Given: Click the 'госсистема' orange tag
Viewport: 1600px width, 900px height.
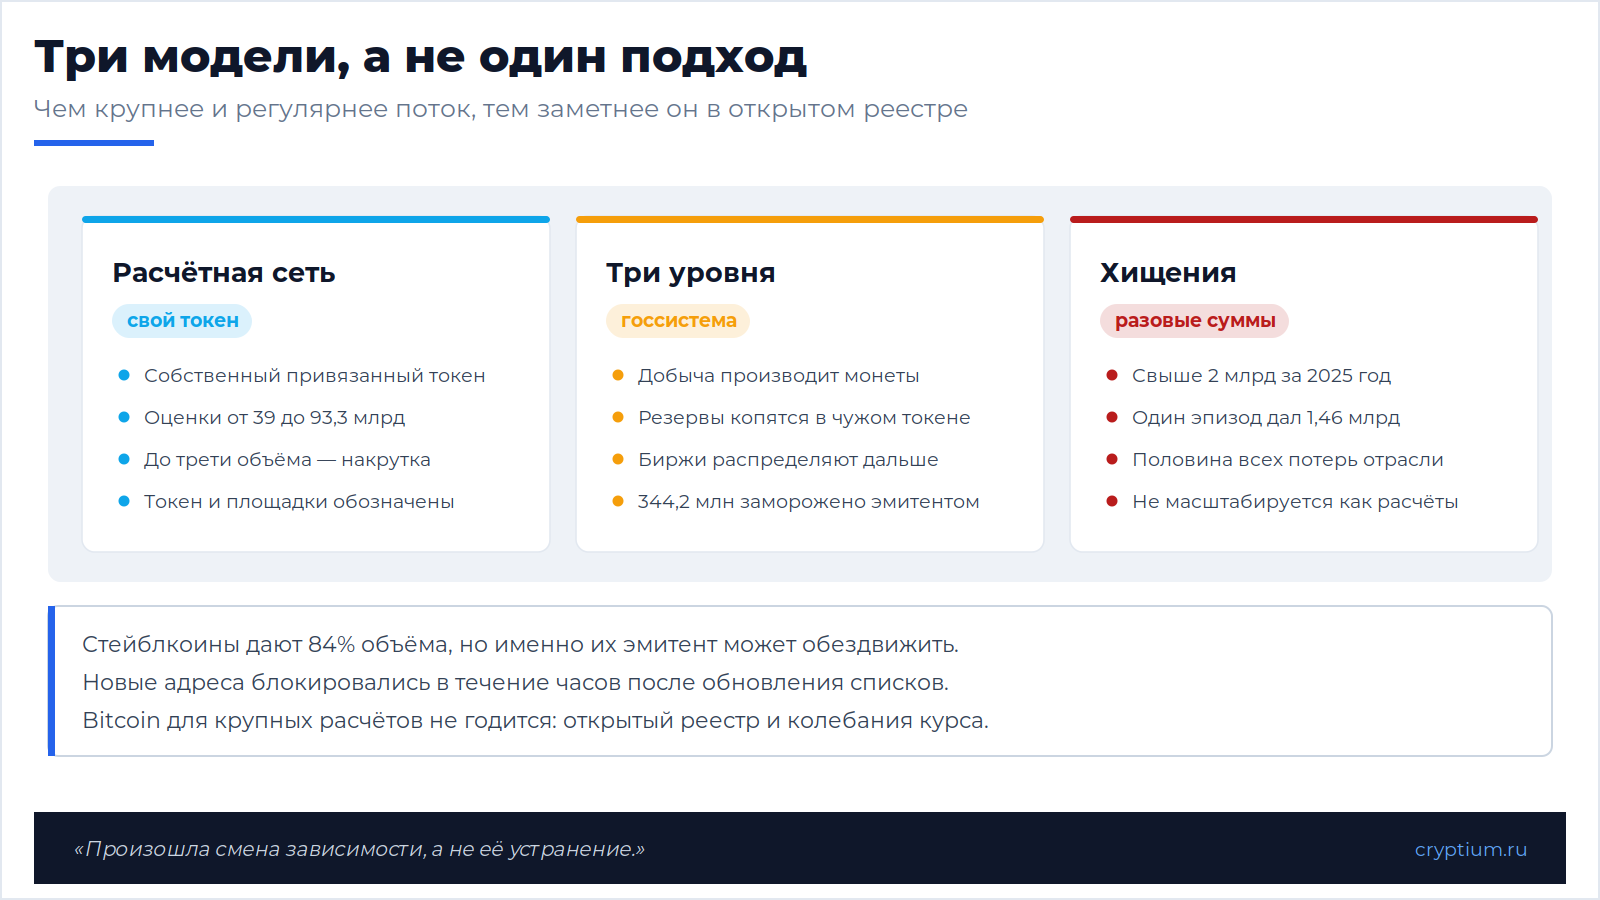Looking at the screenshot, I should pyautogui.click(x=678, y=321).
